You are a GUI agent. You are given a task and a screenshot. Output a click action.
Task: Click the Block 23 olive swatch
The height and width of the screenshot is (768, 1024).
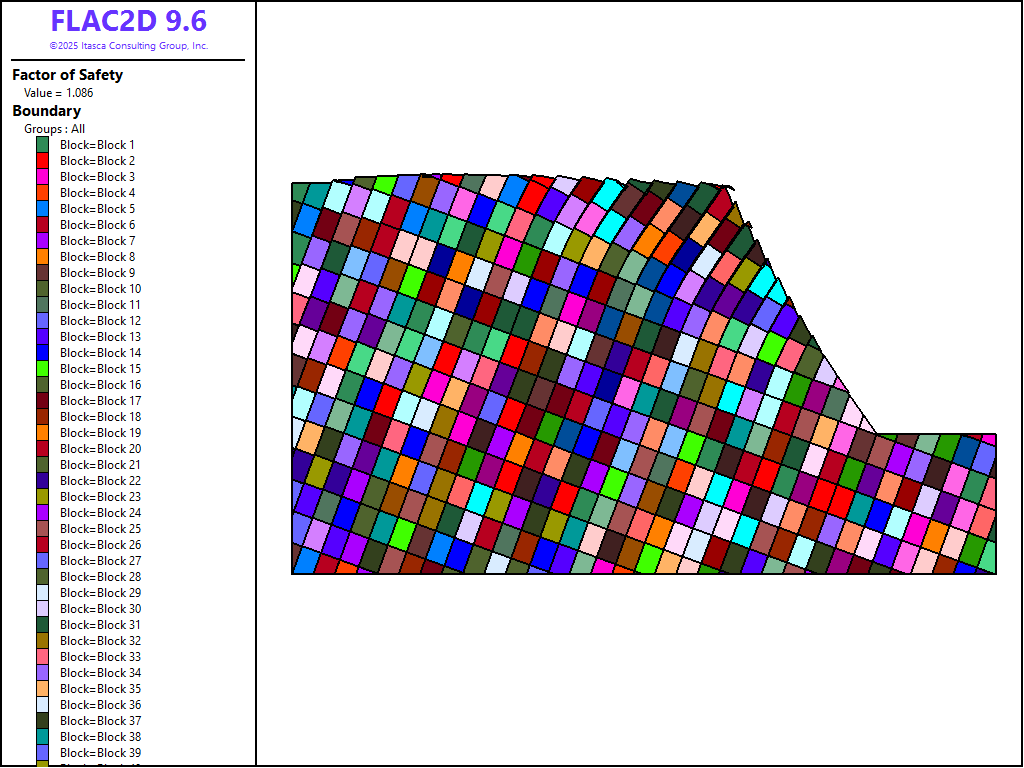click(43, 497)
